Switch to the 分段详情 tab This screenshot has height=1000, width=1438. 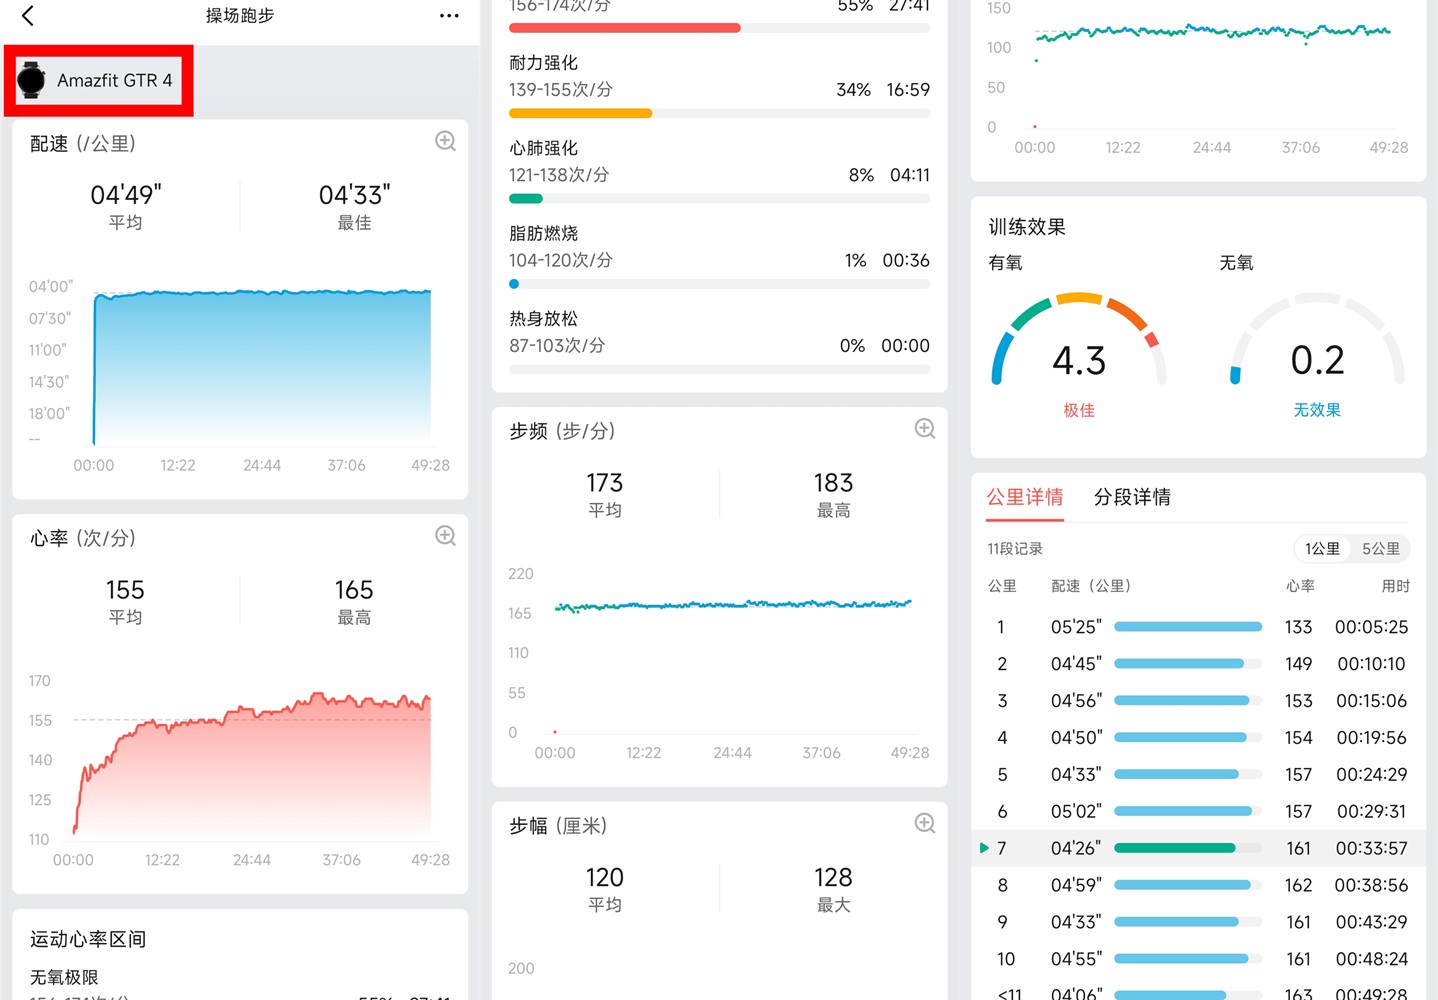tap(1132, 497)
